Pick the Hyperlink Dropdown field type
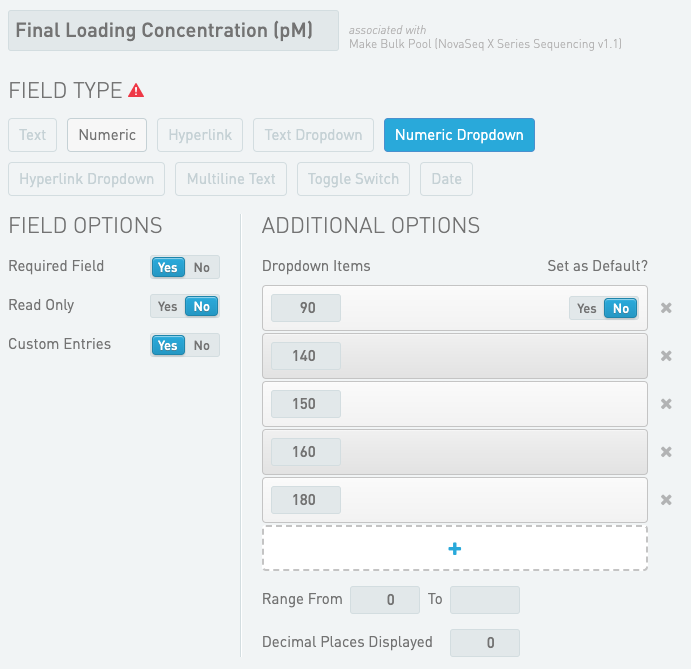Viewport: 691px width, 669px height. pyautogui.click(x=87, y=179)
